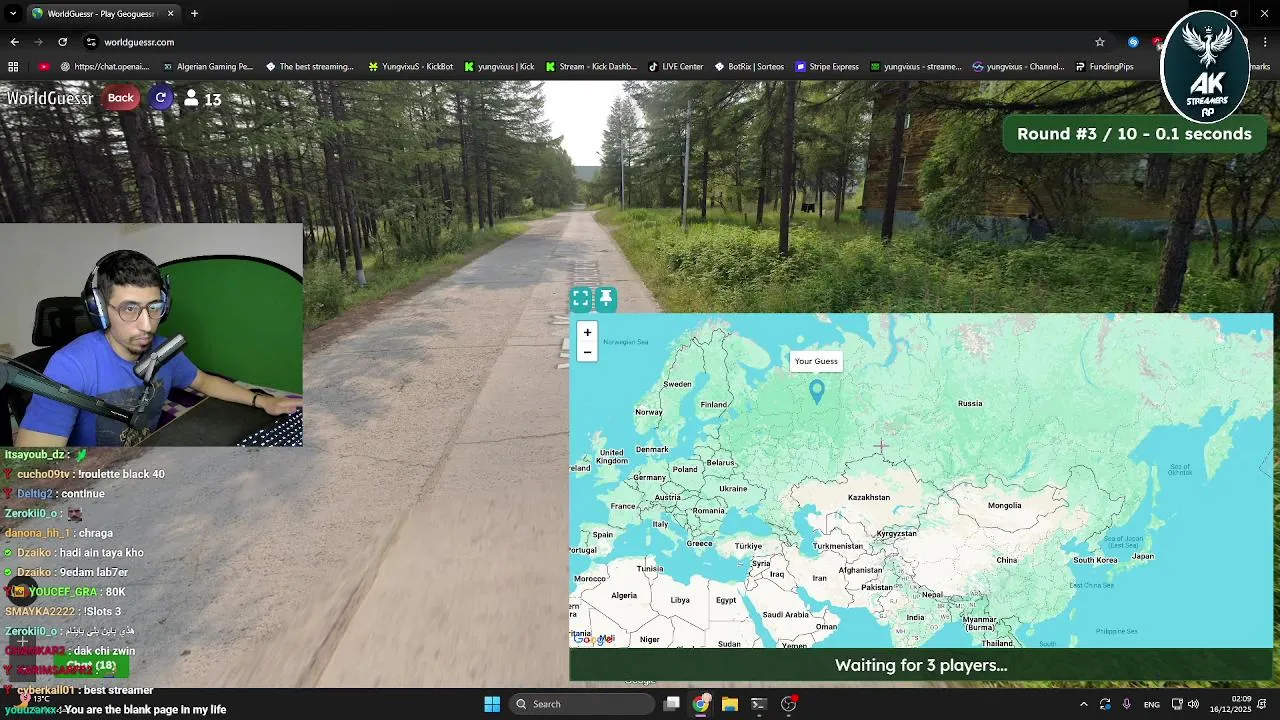
Task: Open network settings tray icon
Action: pos(1177,704)
